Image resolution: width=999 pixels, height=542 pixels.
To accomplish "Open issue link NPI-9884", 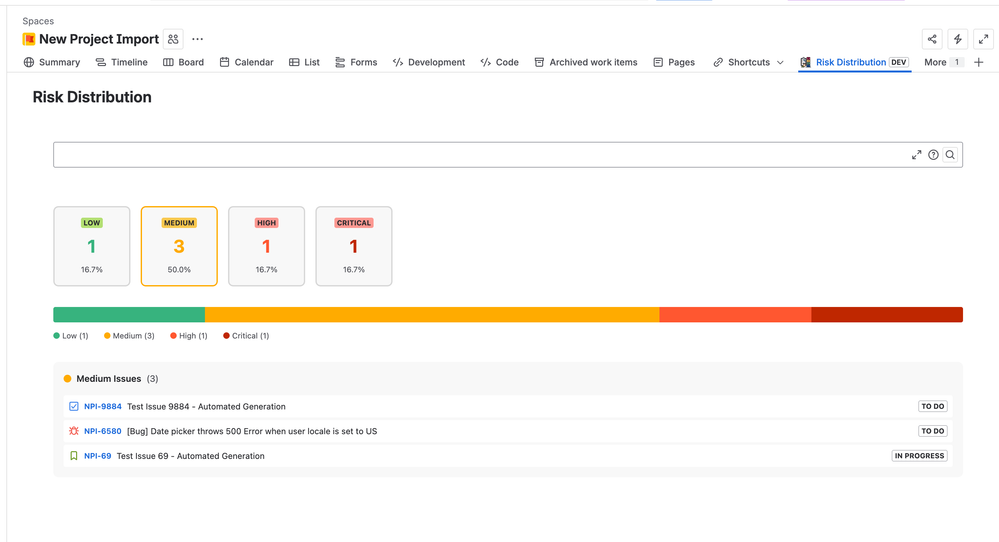I will (103, 406).
